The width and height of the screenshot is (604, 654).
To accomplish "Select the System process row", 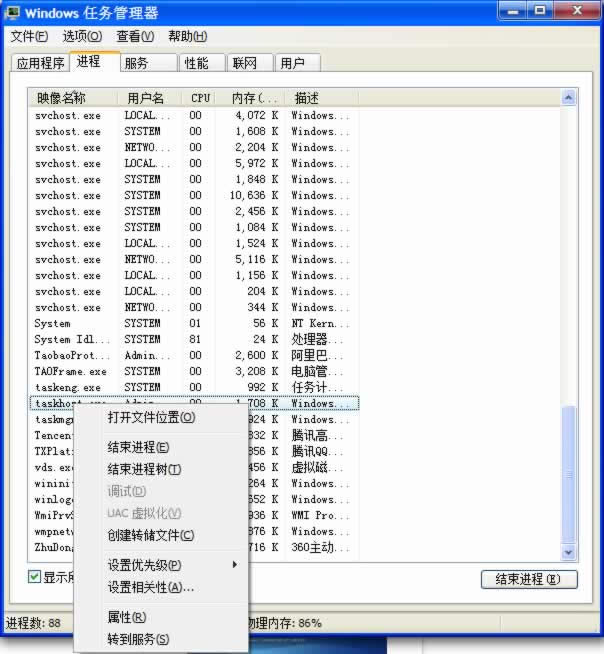I will coord(194,324).
